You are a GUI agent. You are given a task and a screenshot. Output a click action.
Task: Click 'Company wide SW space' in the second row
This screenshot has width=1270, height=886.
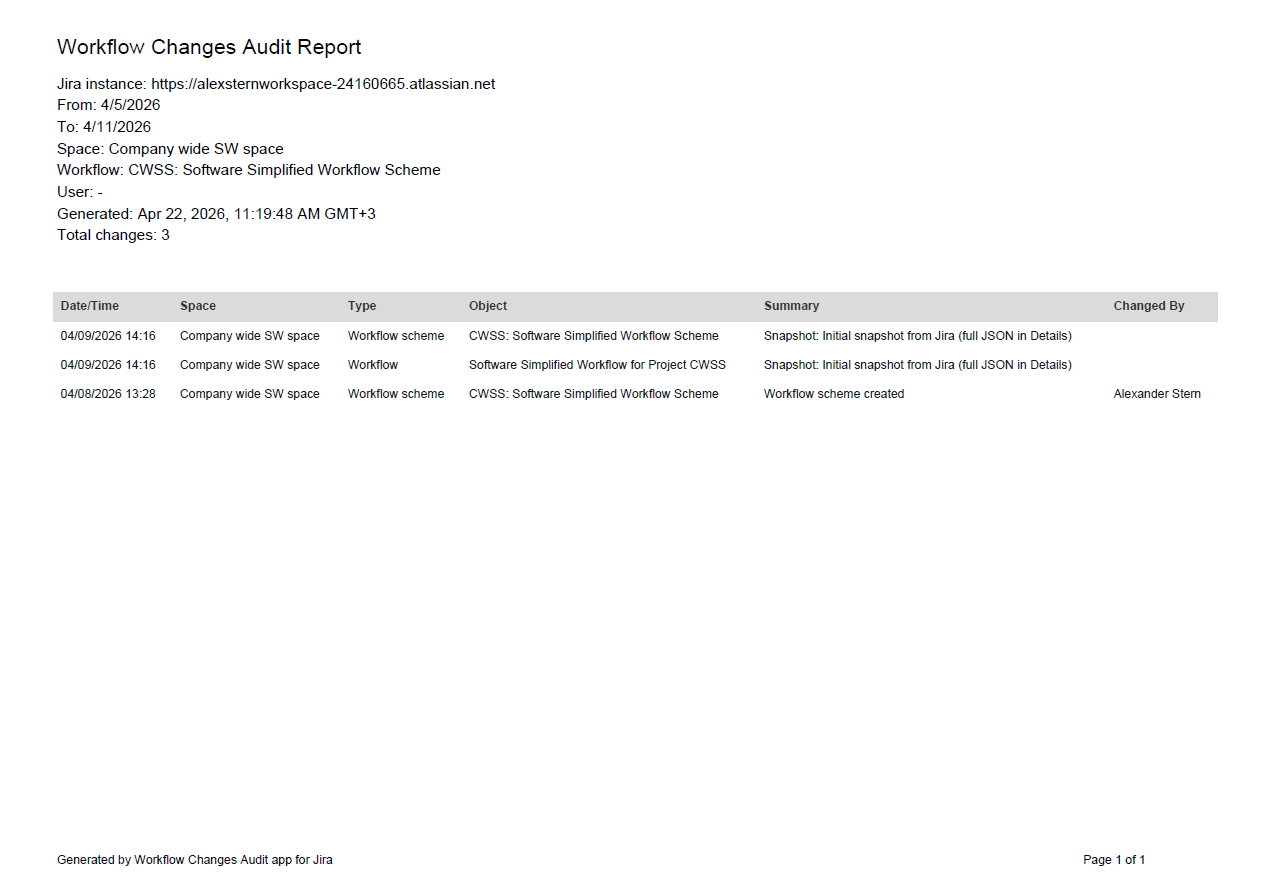pos(249,365)
